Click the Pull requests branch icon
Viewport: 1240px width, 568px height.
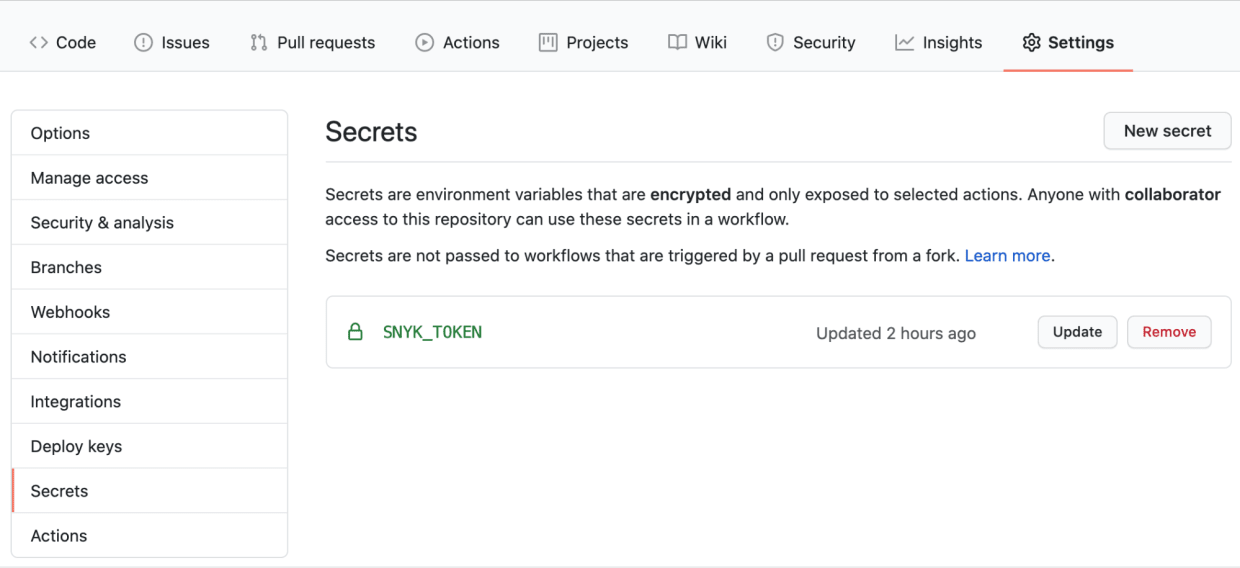(x=258, y=42)
